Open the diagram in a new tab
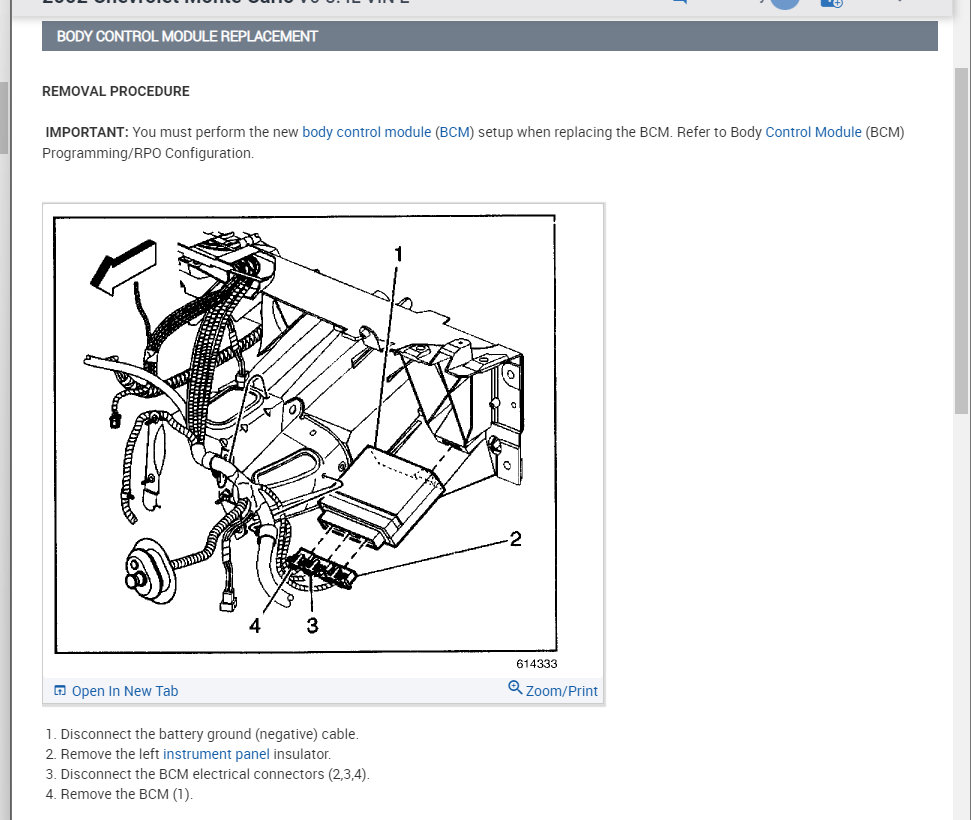Viewport: 971px width, 820px height. coord(124,691)
